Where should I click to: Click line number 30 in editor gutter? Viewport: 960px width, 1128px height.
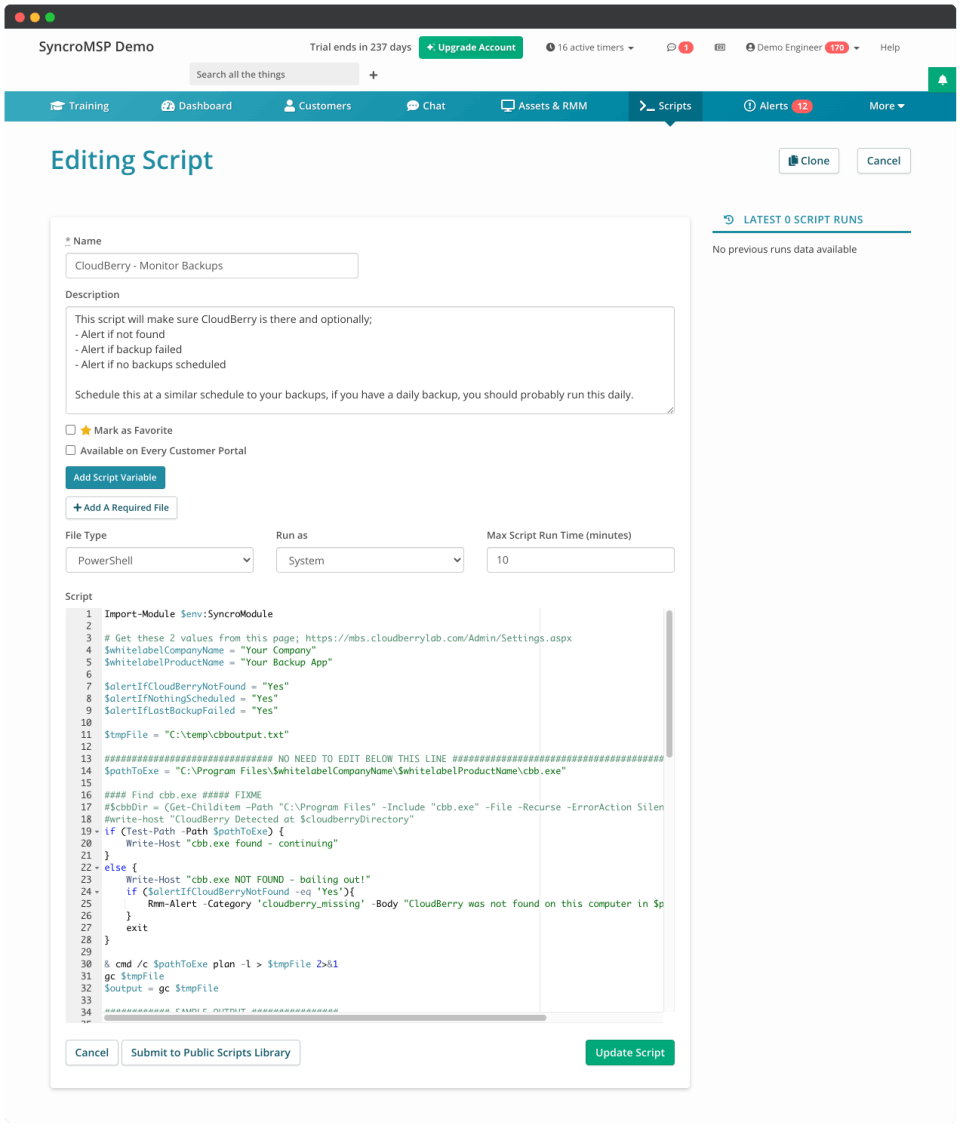tap(86, 964)
